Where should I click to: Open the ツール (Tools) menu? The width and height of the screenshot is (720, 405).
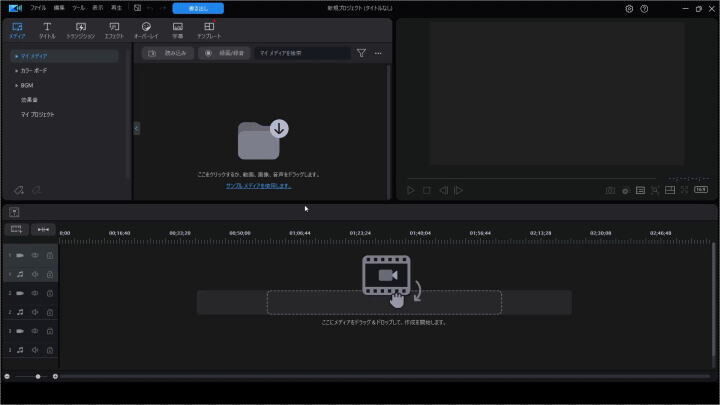click(x=79, y=8)
